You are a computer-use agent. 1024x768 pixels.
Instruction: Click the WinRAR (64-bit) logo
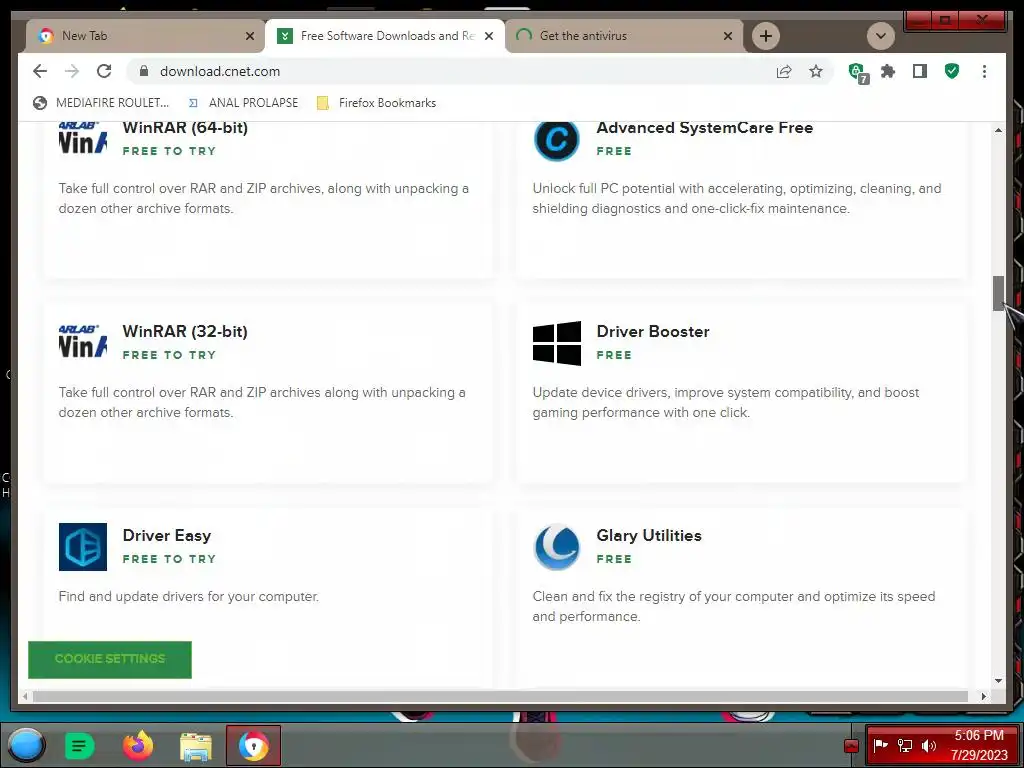[82, 137]
